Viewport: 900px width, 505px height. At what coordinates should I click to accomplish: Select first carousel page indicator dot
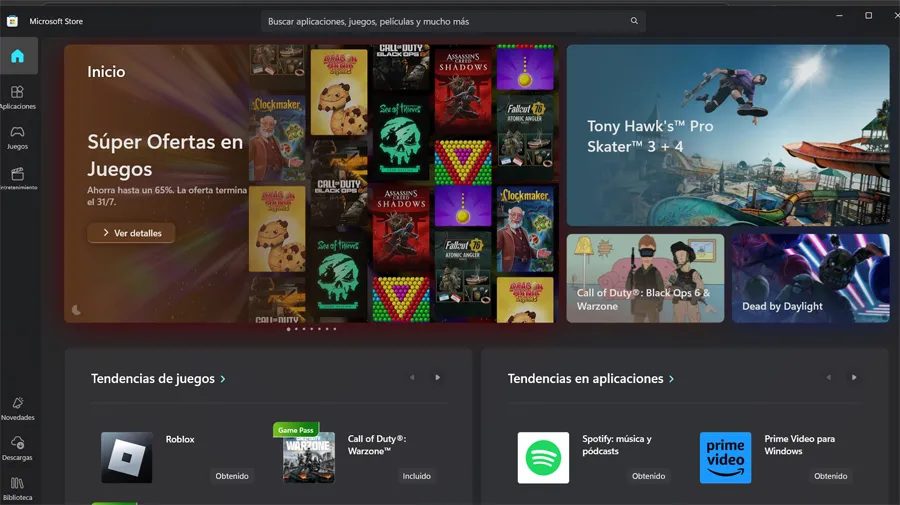[x=288, y=329]
